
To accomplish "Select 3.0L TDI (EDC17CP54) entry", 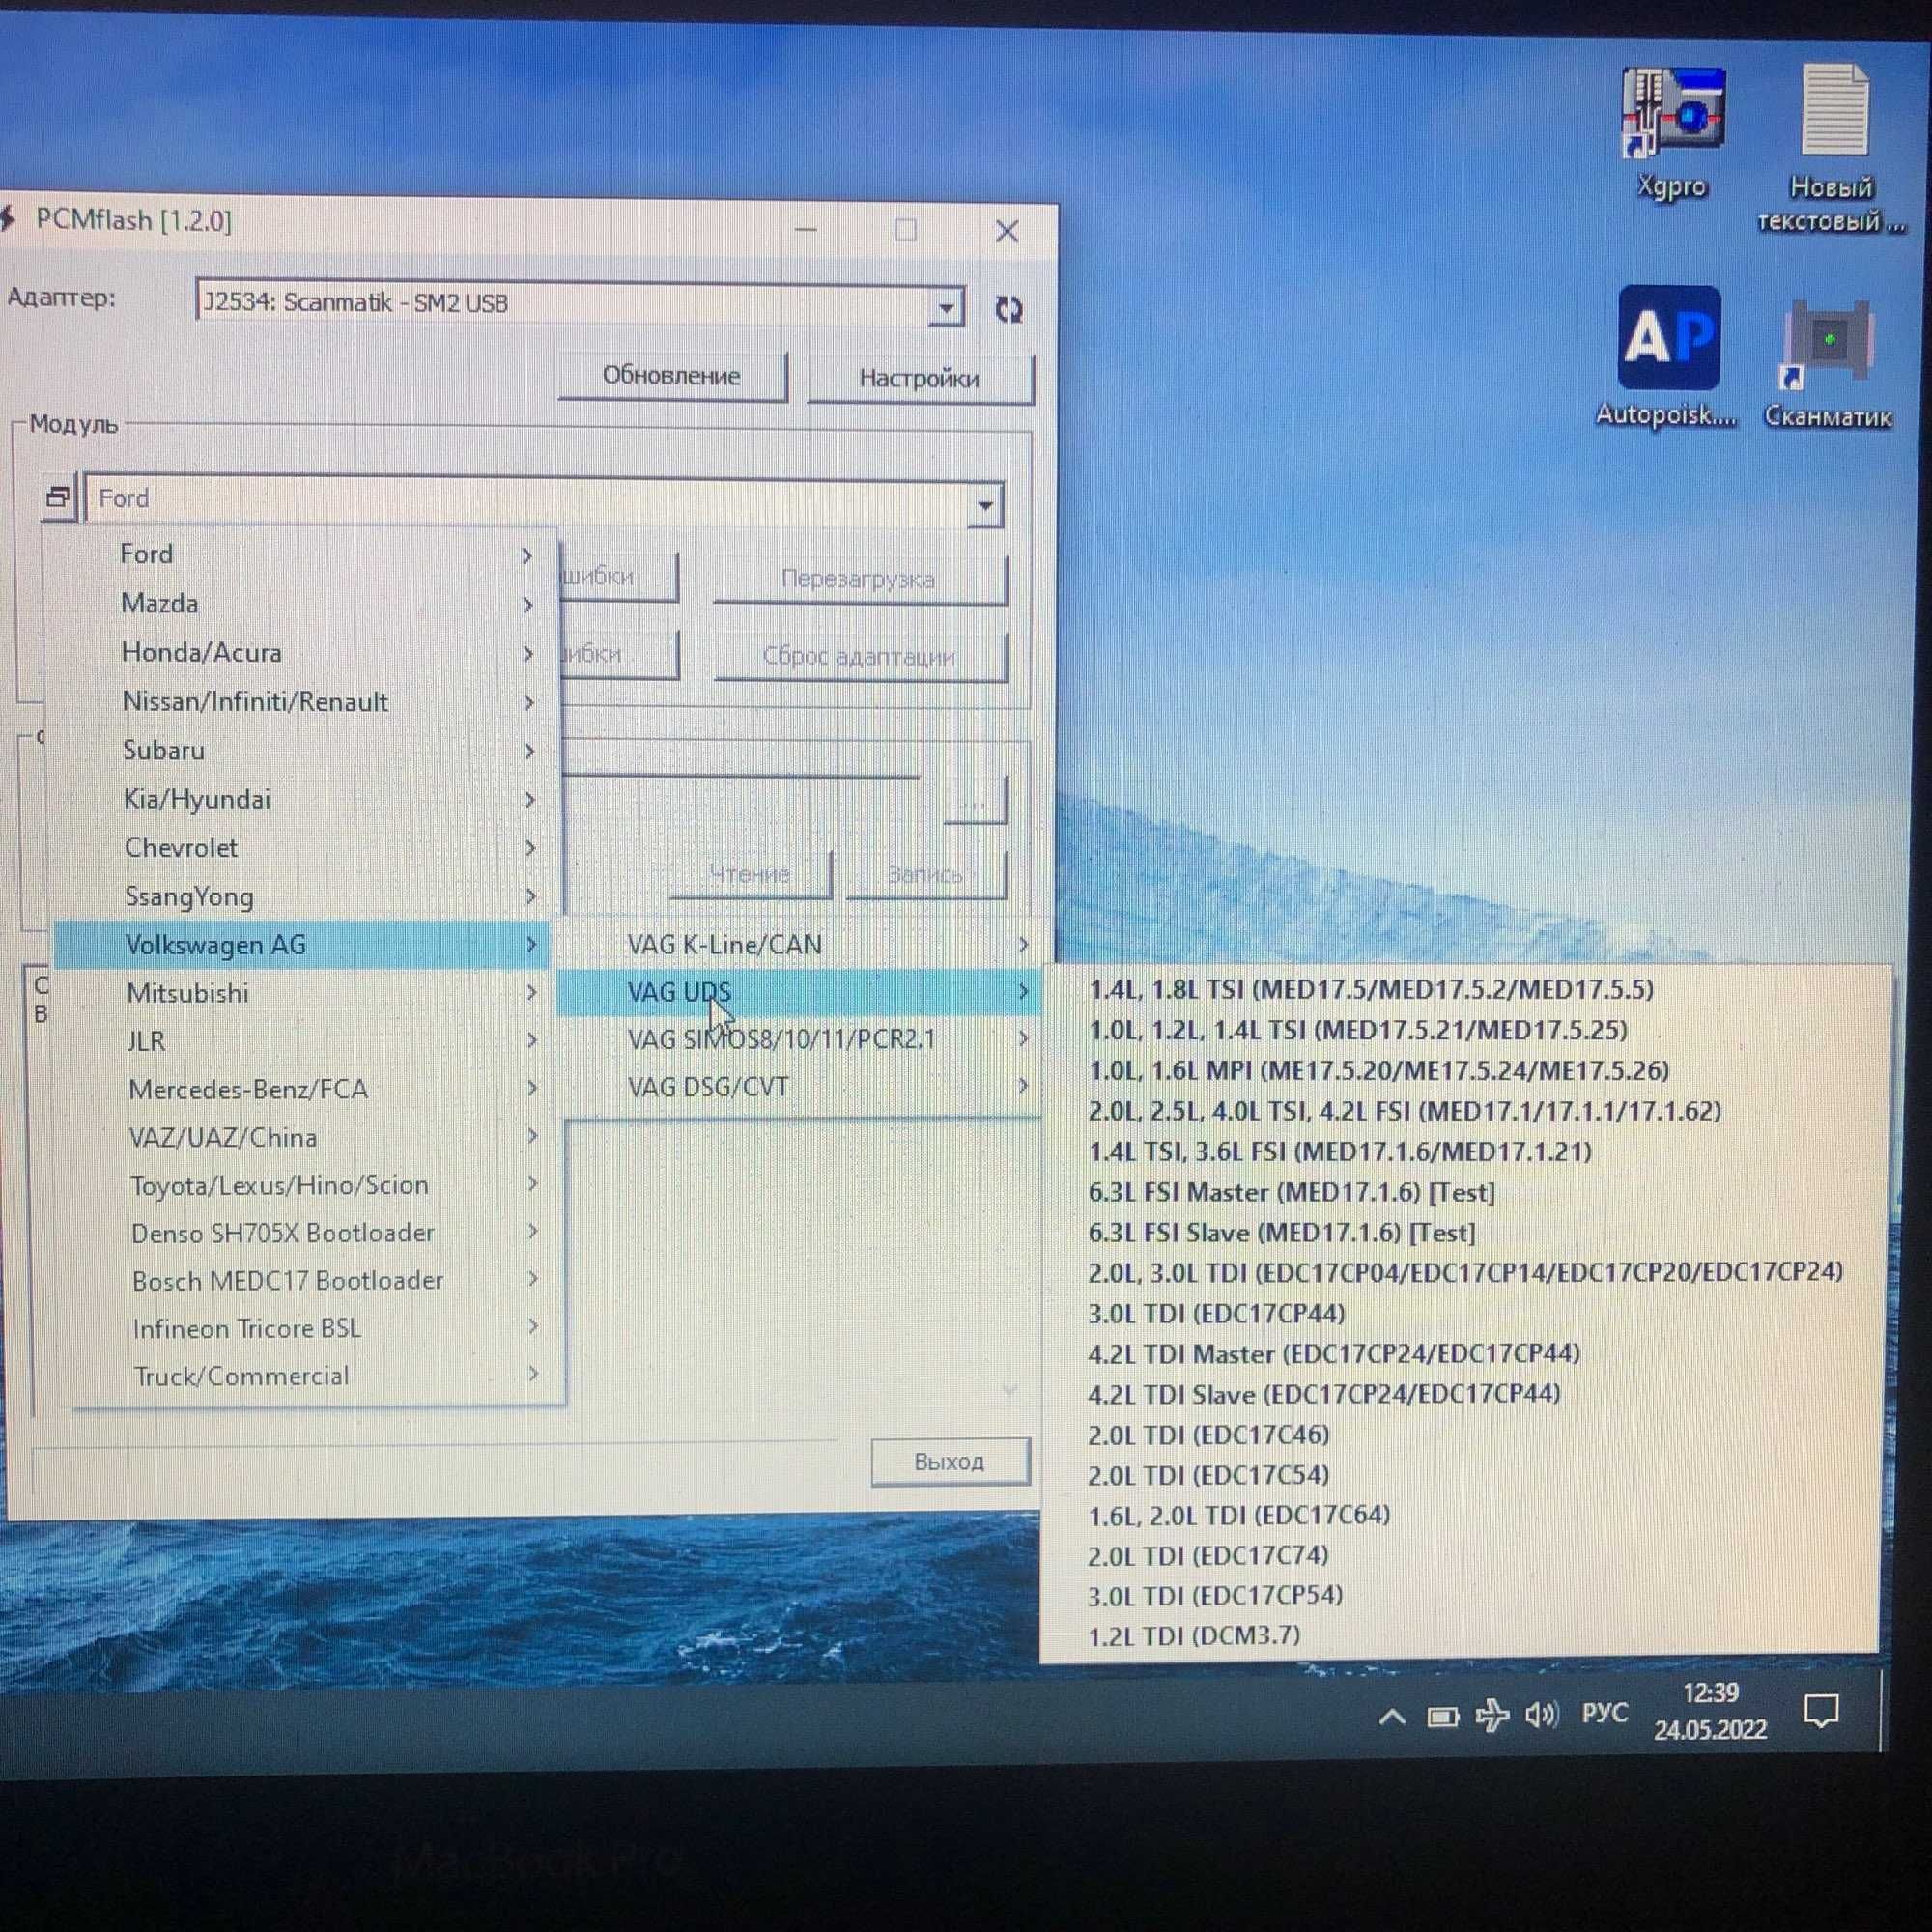I will (x=1215, y=1595).
